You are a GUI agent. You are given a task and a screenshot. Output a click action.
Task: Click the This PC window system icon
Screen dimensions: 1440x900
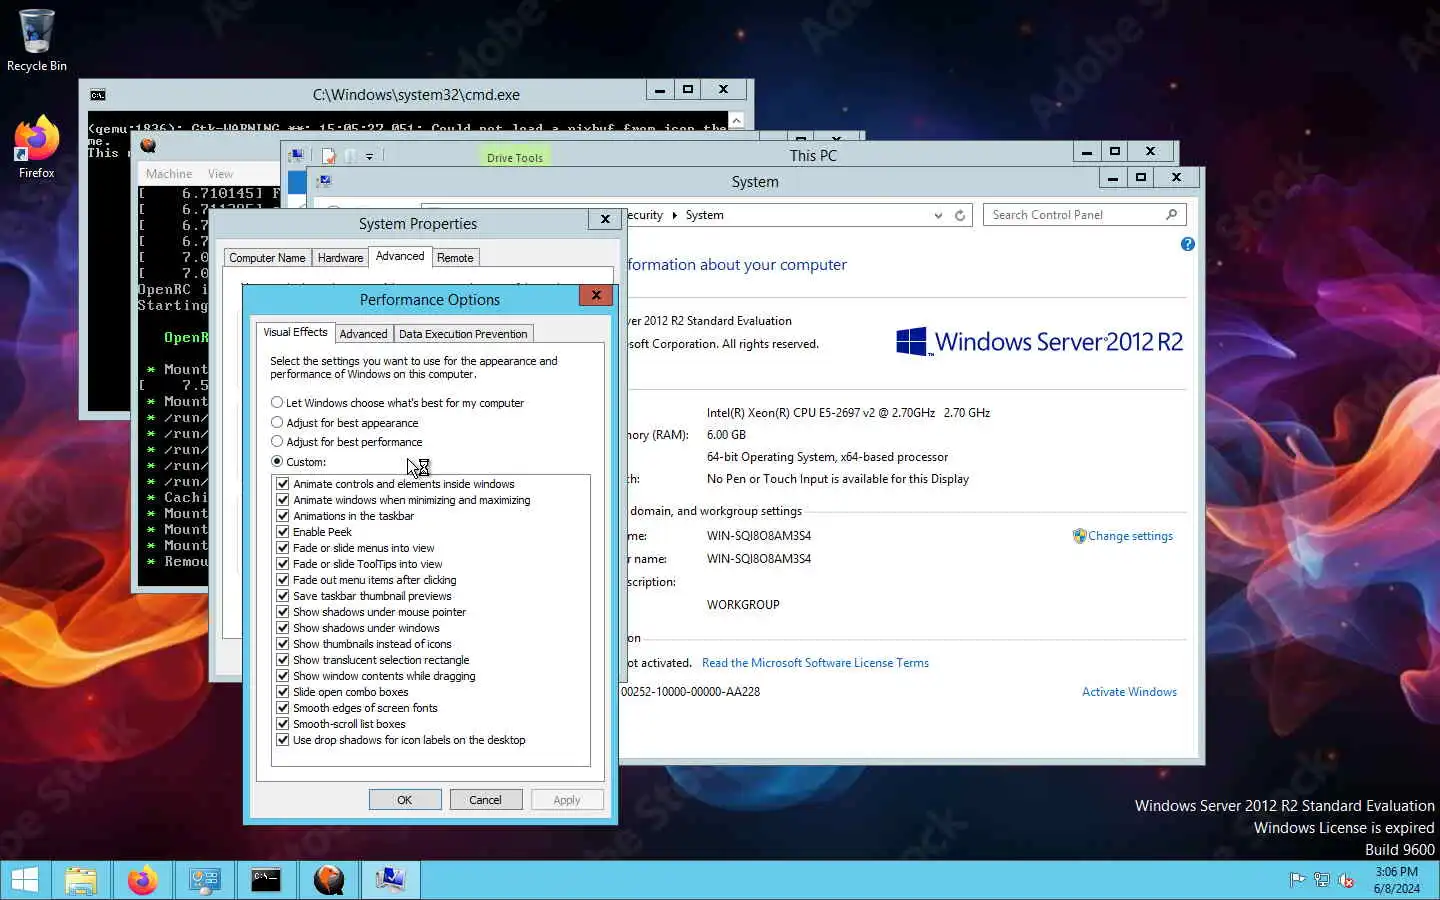tap(296, 155)
